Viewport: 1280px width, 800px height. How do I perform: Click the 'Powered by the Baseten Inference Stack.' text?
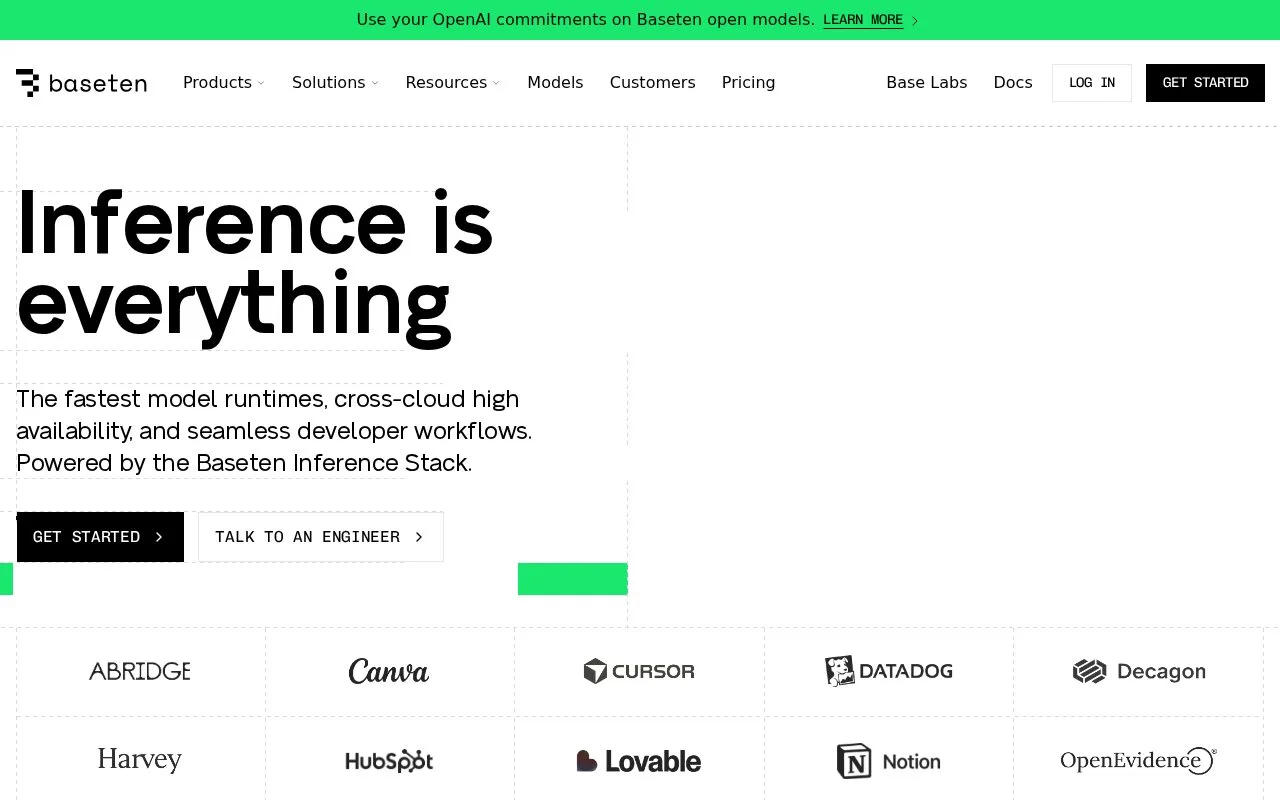point(244,463)
